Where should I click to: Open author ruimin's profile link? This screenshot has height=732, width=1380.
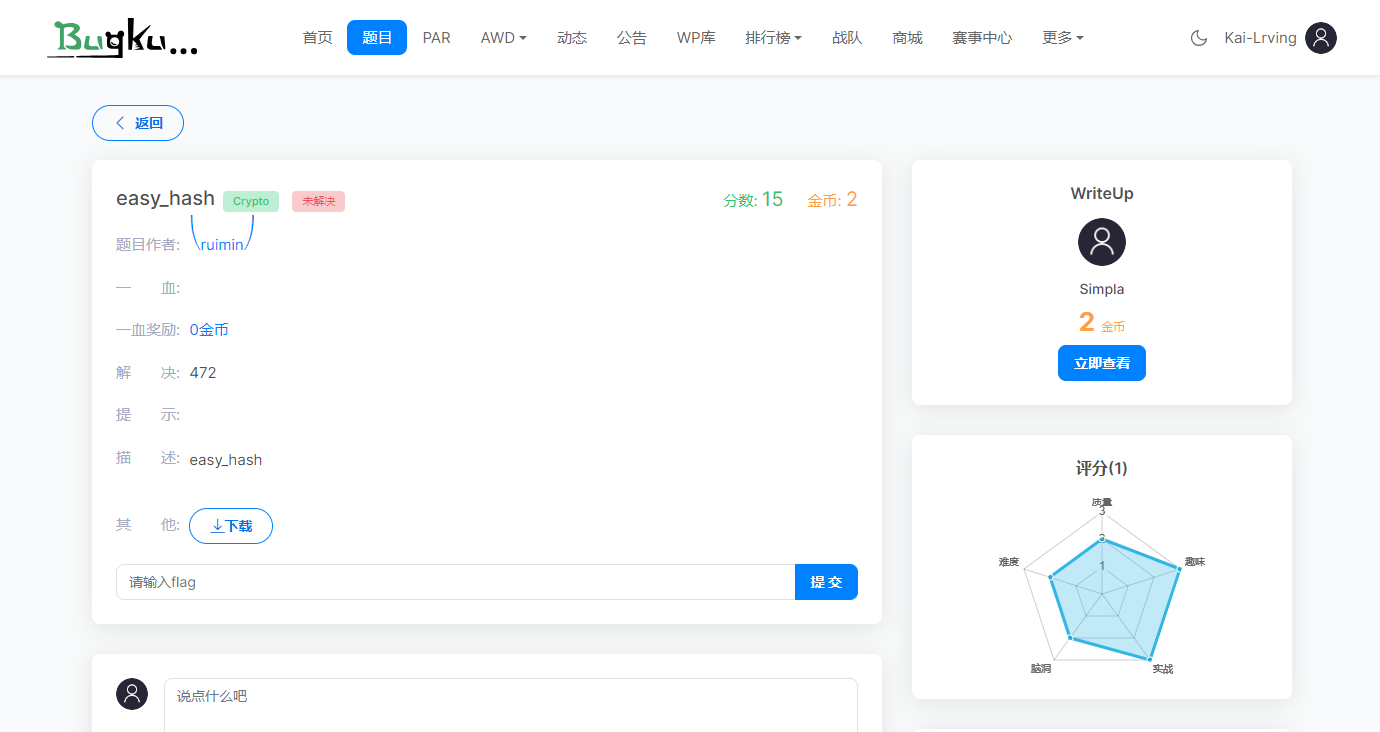point(222,243)
